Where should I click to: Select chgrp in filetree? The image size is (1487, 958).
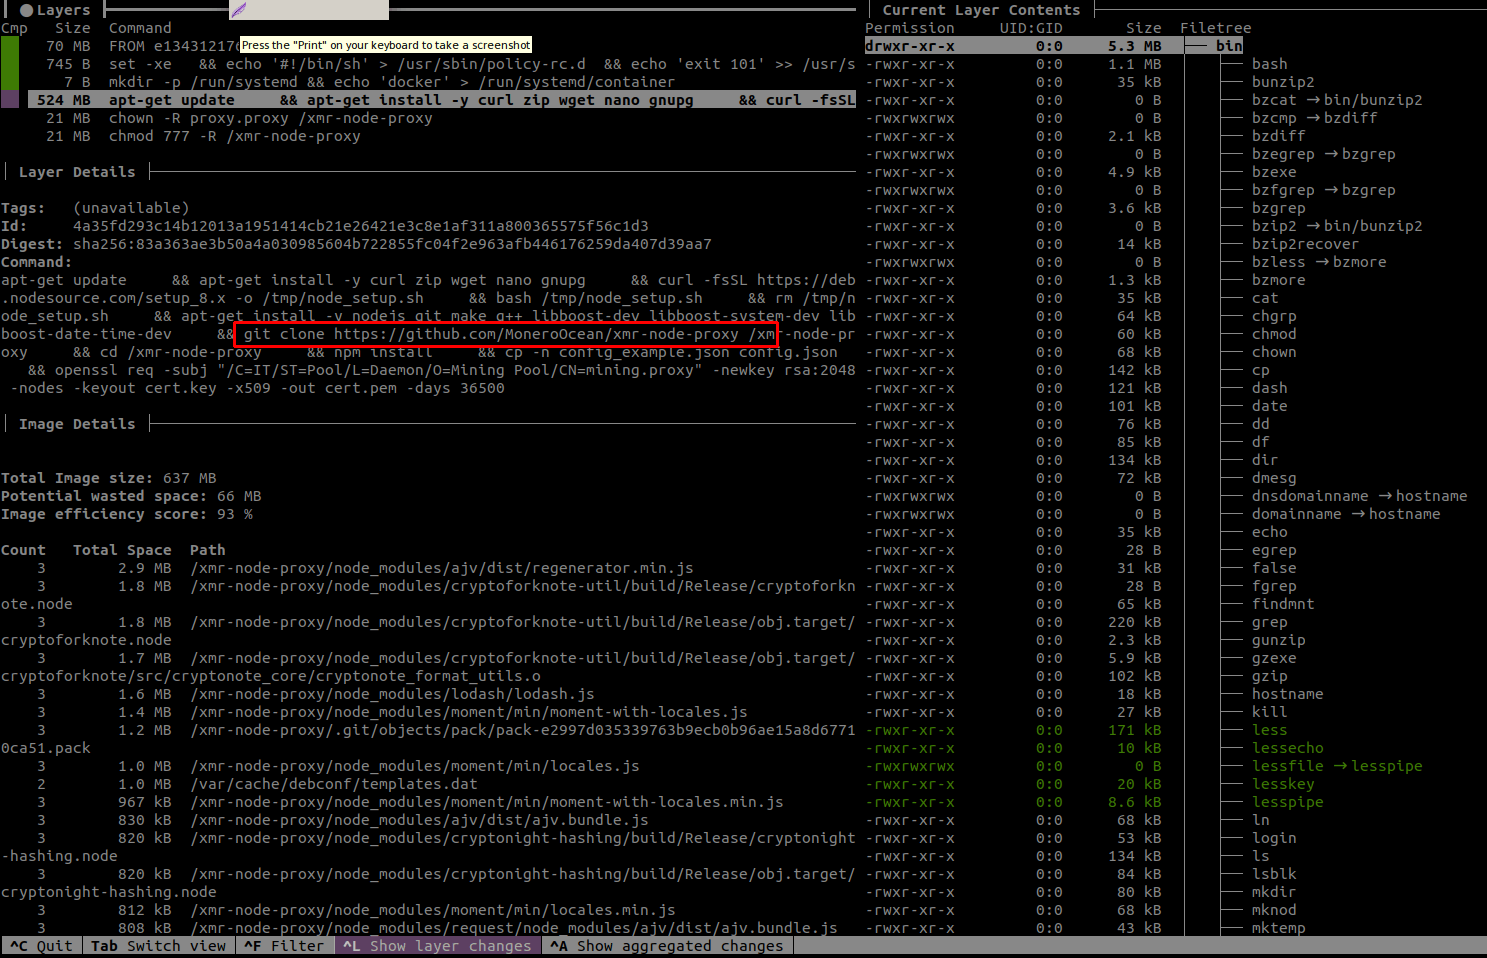click(x=1274, y=316)
